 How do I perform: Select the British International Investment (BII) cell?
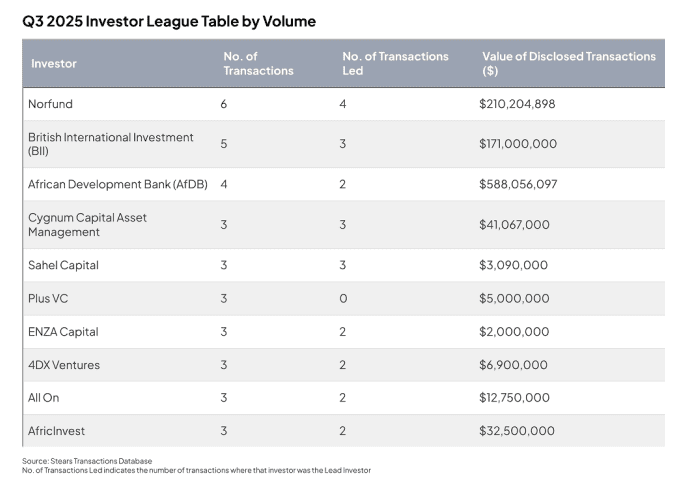point(110,144)
